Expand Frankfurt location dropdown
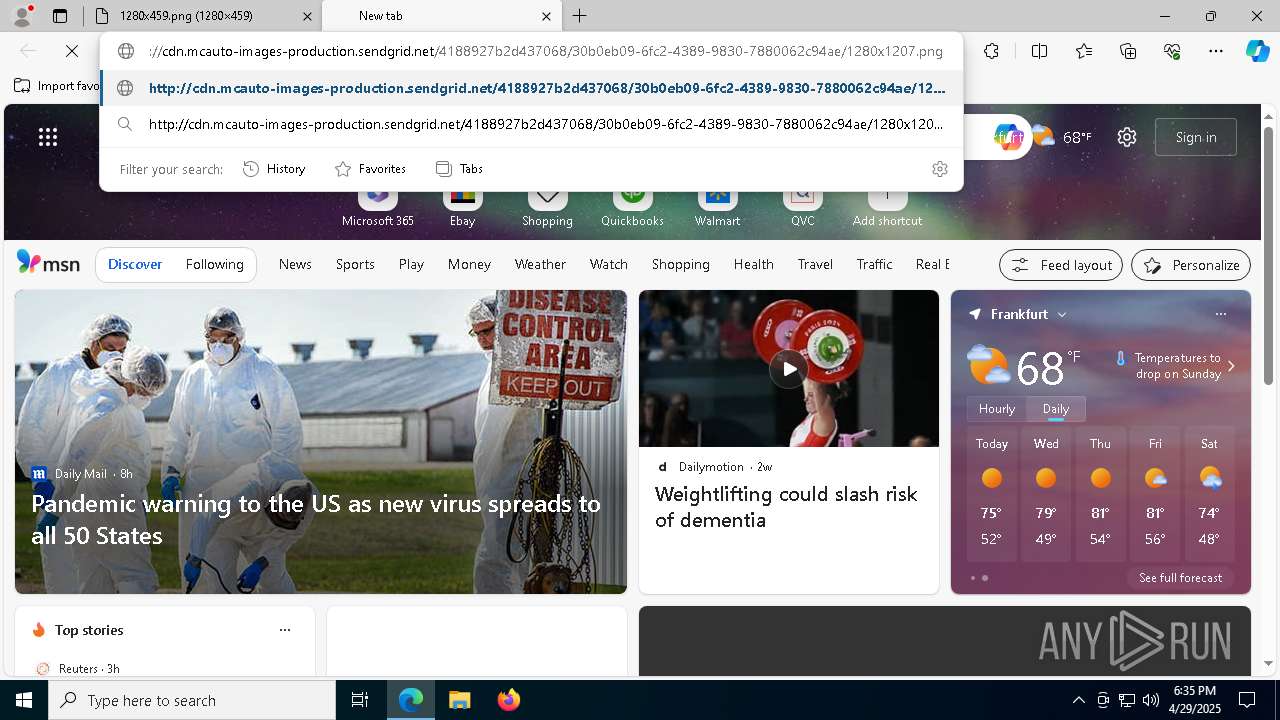 coord(1062,314)
